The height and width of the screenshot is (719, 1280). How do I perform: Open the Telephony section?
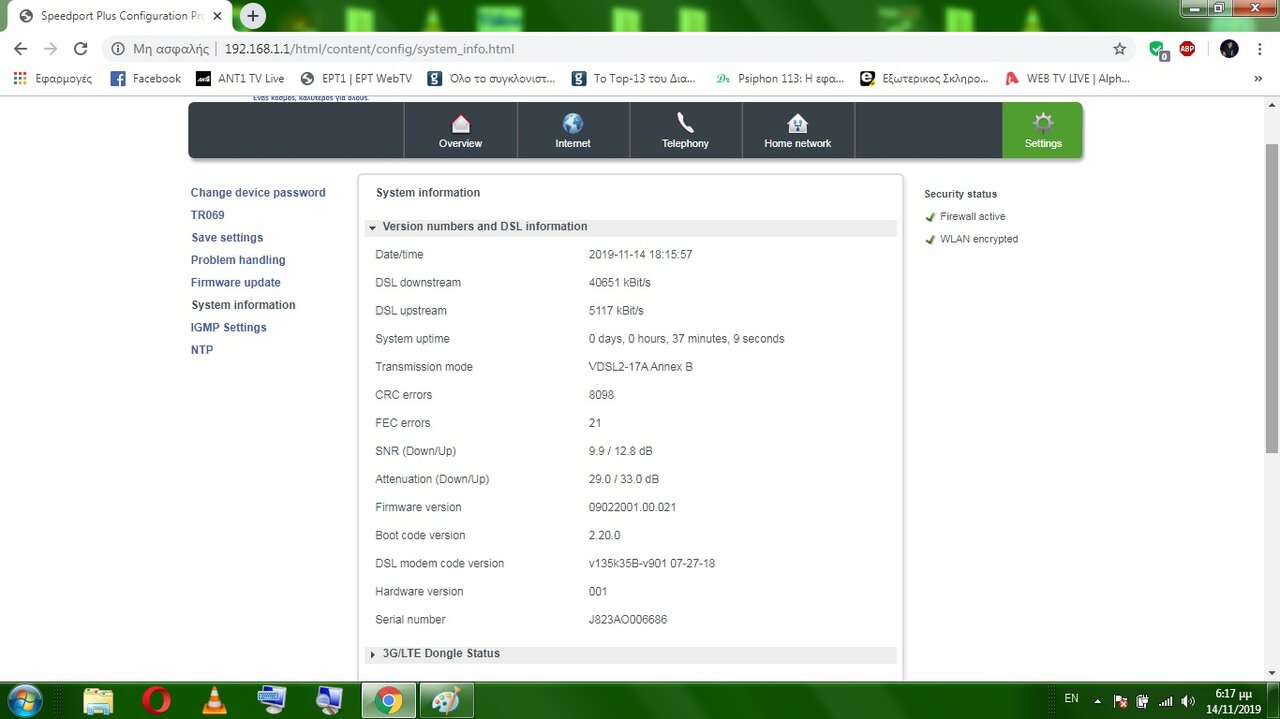[685, 130]
